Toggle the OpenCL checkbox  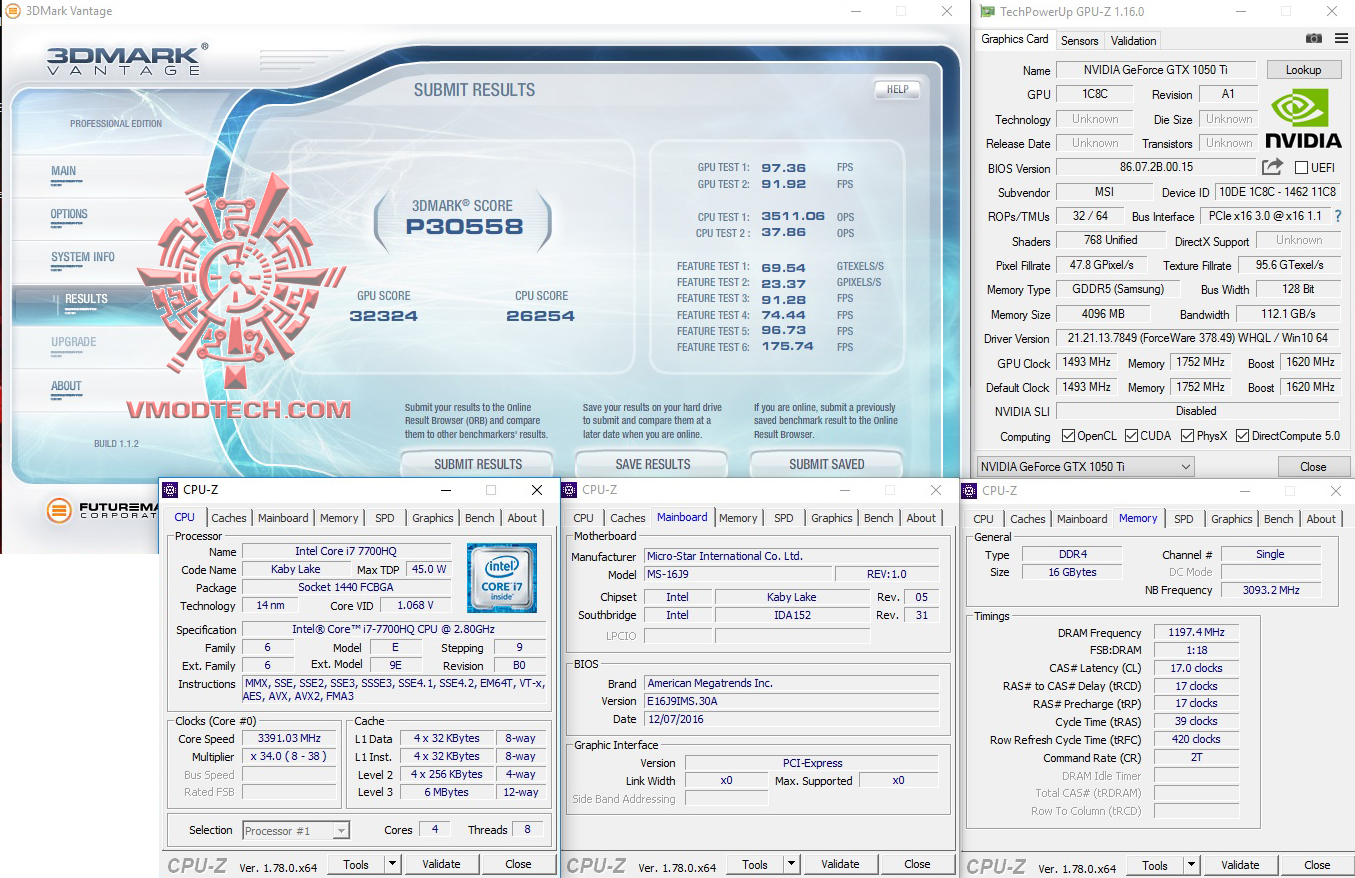1068,436
